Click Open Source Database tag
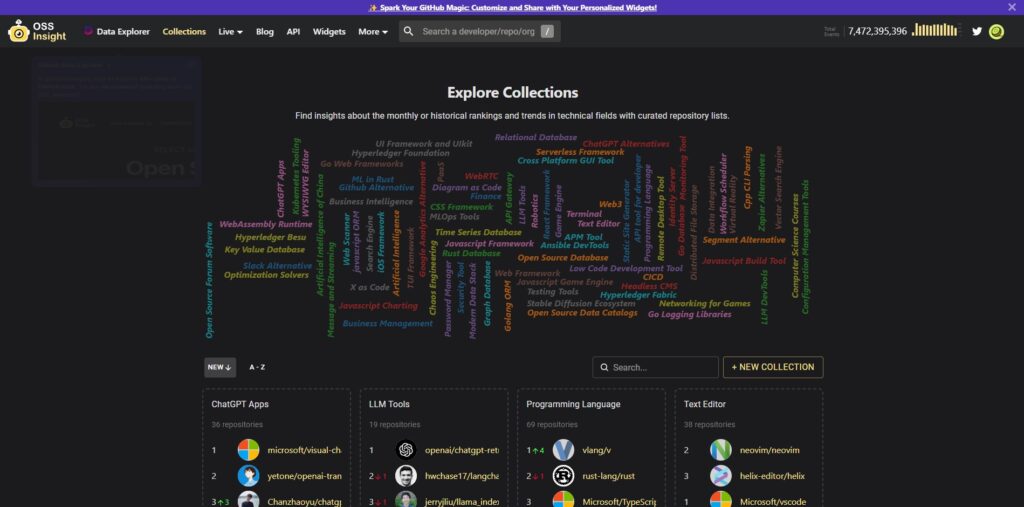This screenshot has height=507, width=1024. (x=563, y=257)
